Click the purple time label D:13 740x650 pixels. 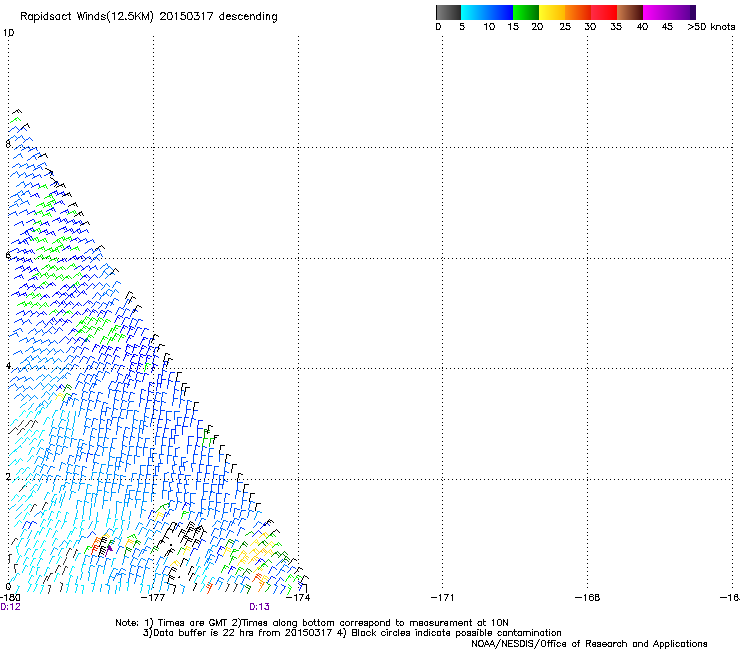(x=260, y=607)
